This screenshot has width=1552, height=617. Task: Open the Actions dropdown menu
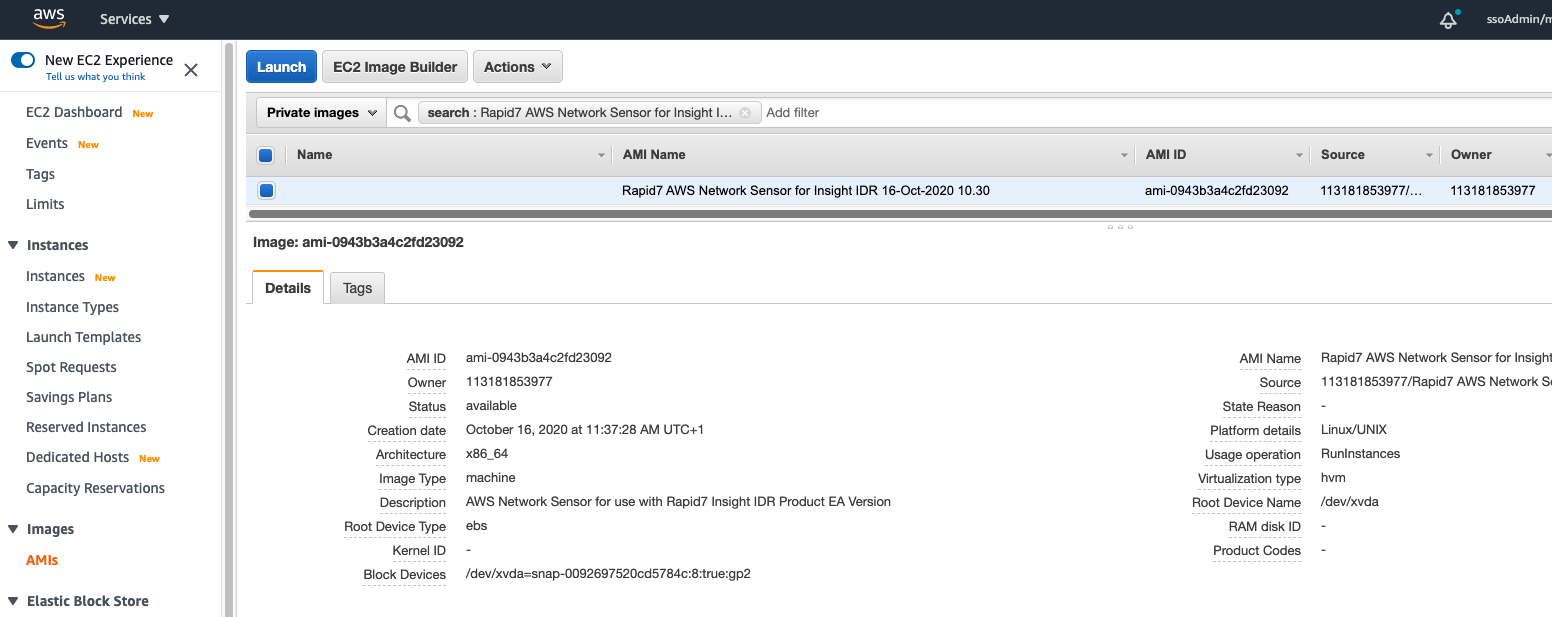[517, 67]
